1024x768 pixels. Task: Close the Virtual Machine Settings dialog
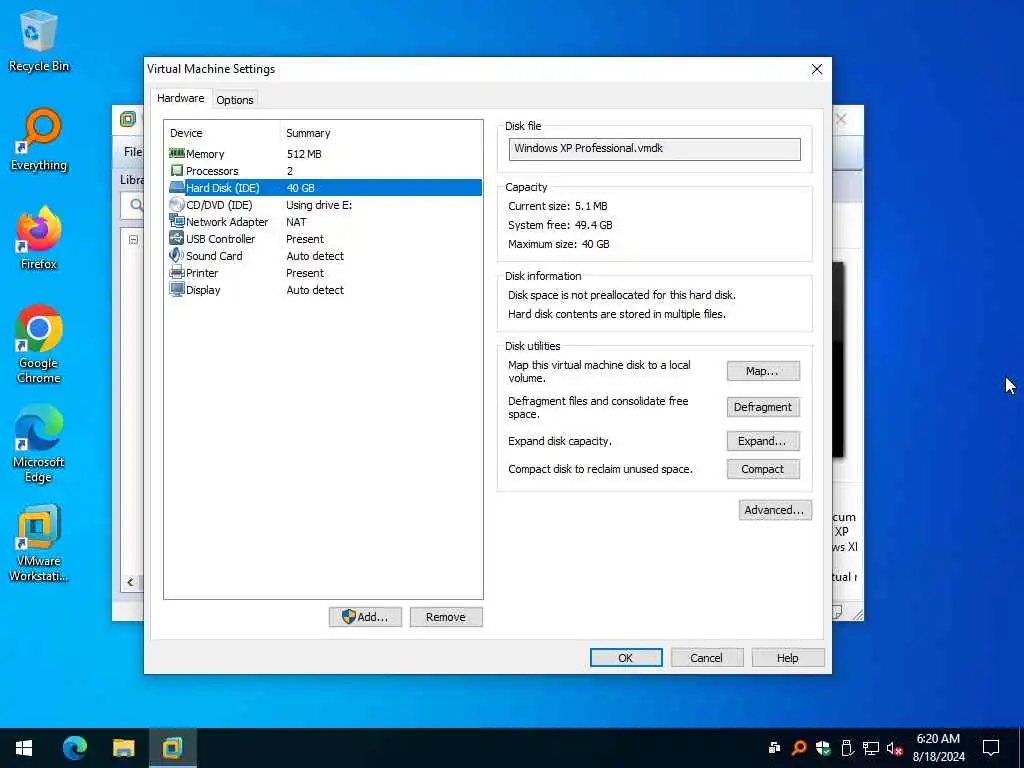tap(816, 69)
